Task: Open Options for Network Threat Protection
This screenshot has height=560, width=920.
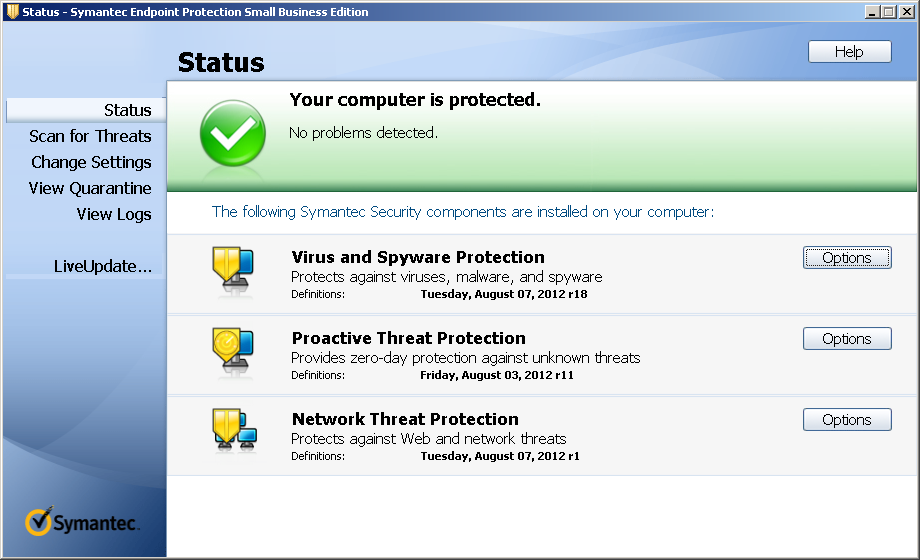Action: click(846, 420)
